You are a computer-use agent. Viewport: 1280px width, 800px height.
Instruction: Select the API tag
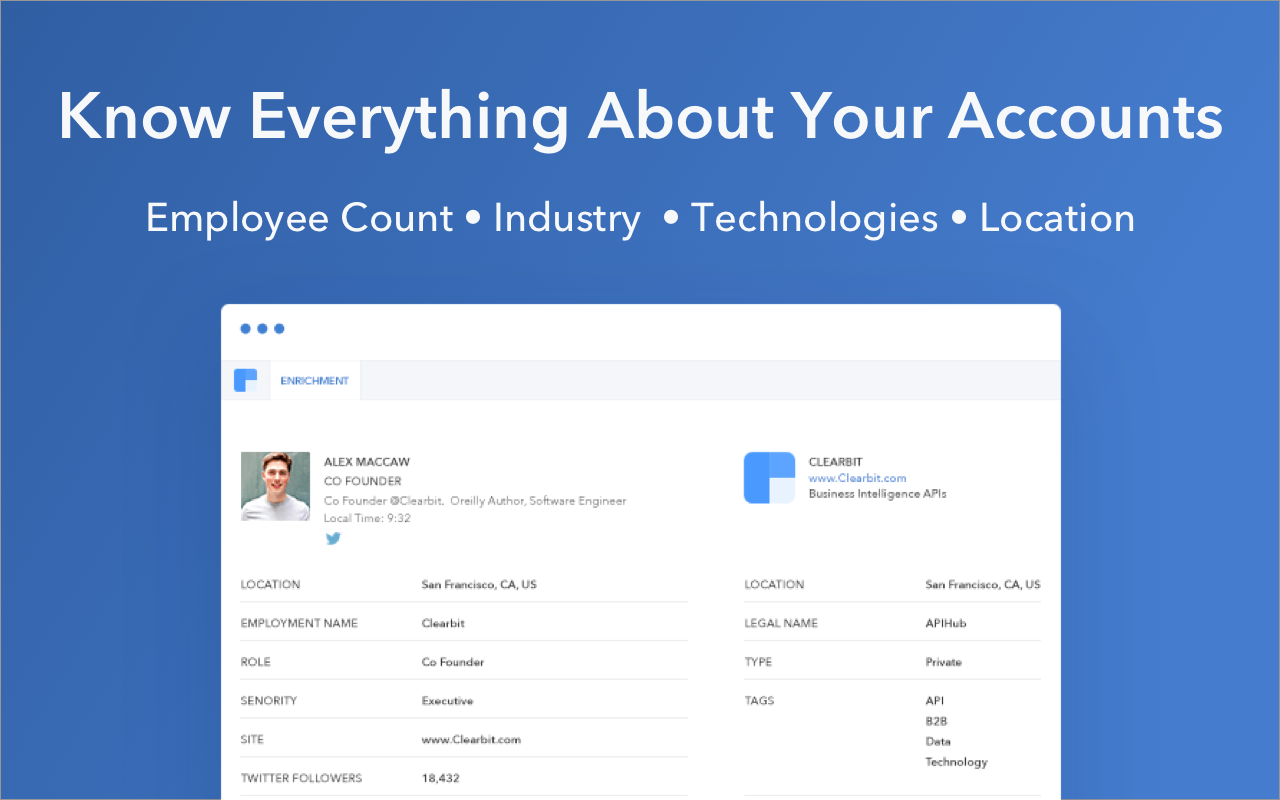[x=934, y=700]
